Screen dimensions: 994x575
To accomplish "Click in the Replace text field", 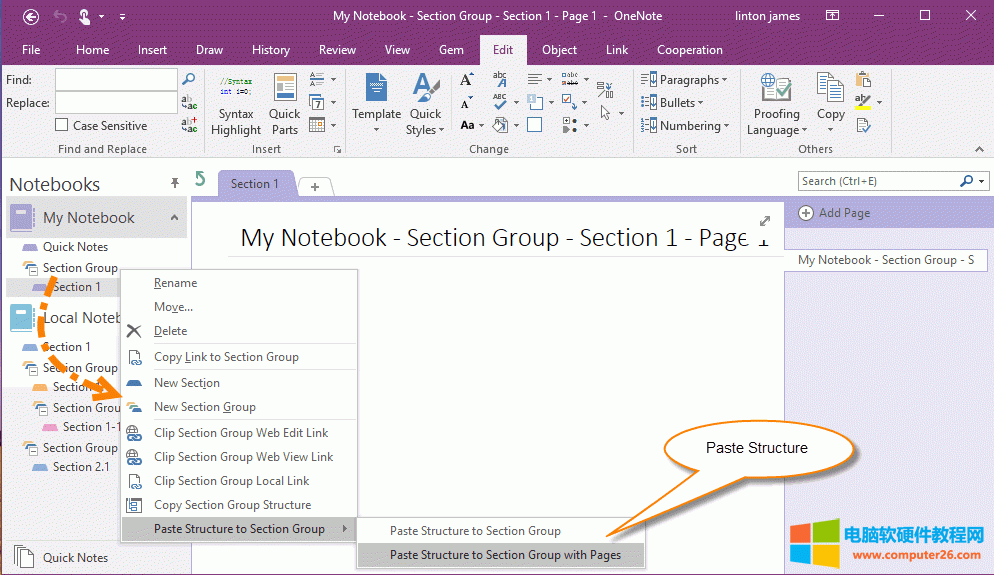I will [x=116, y=102].
